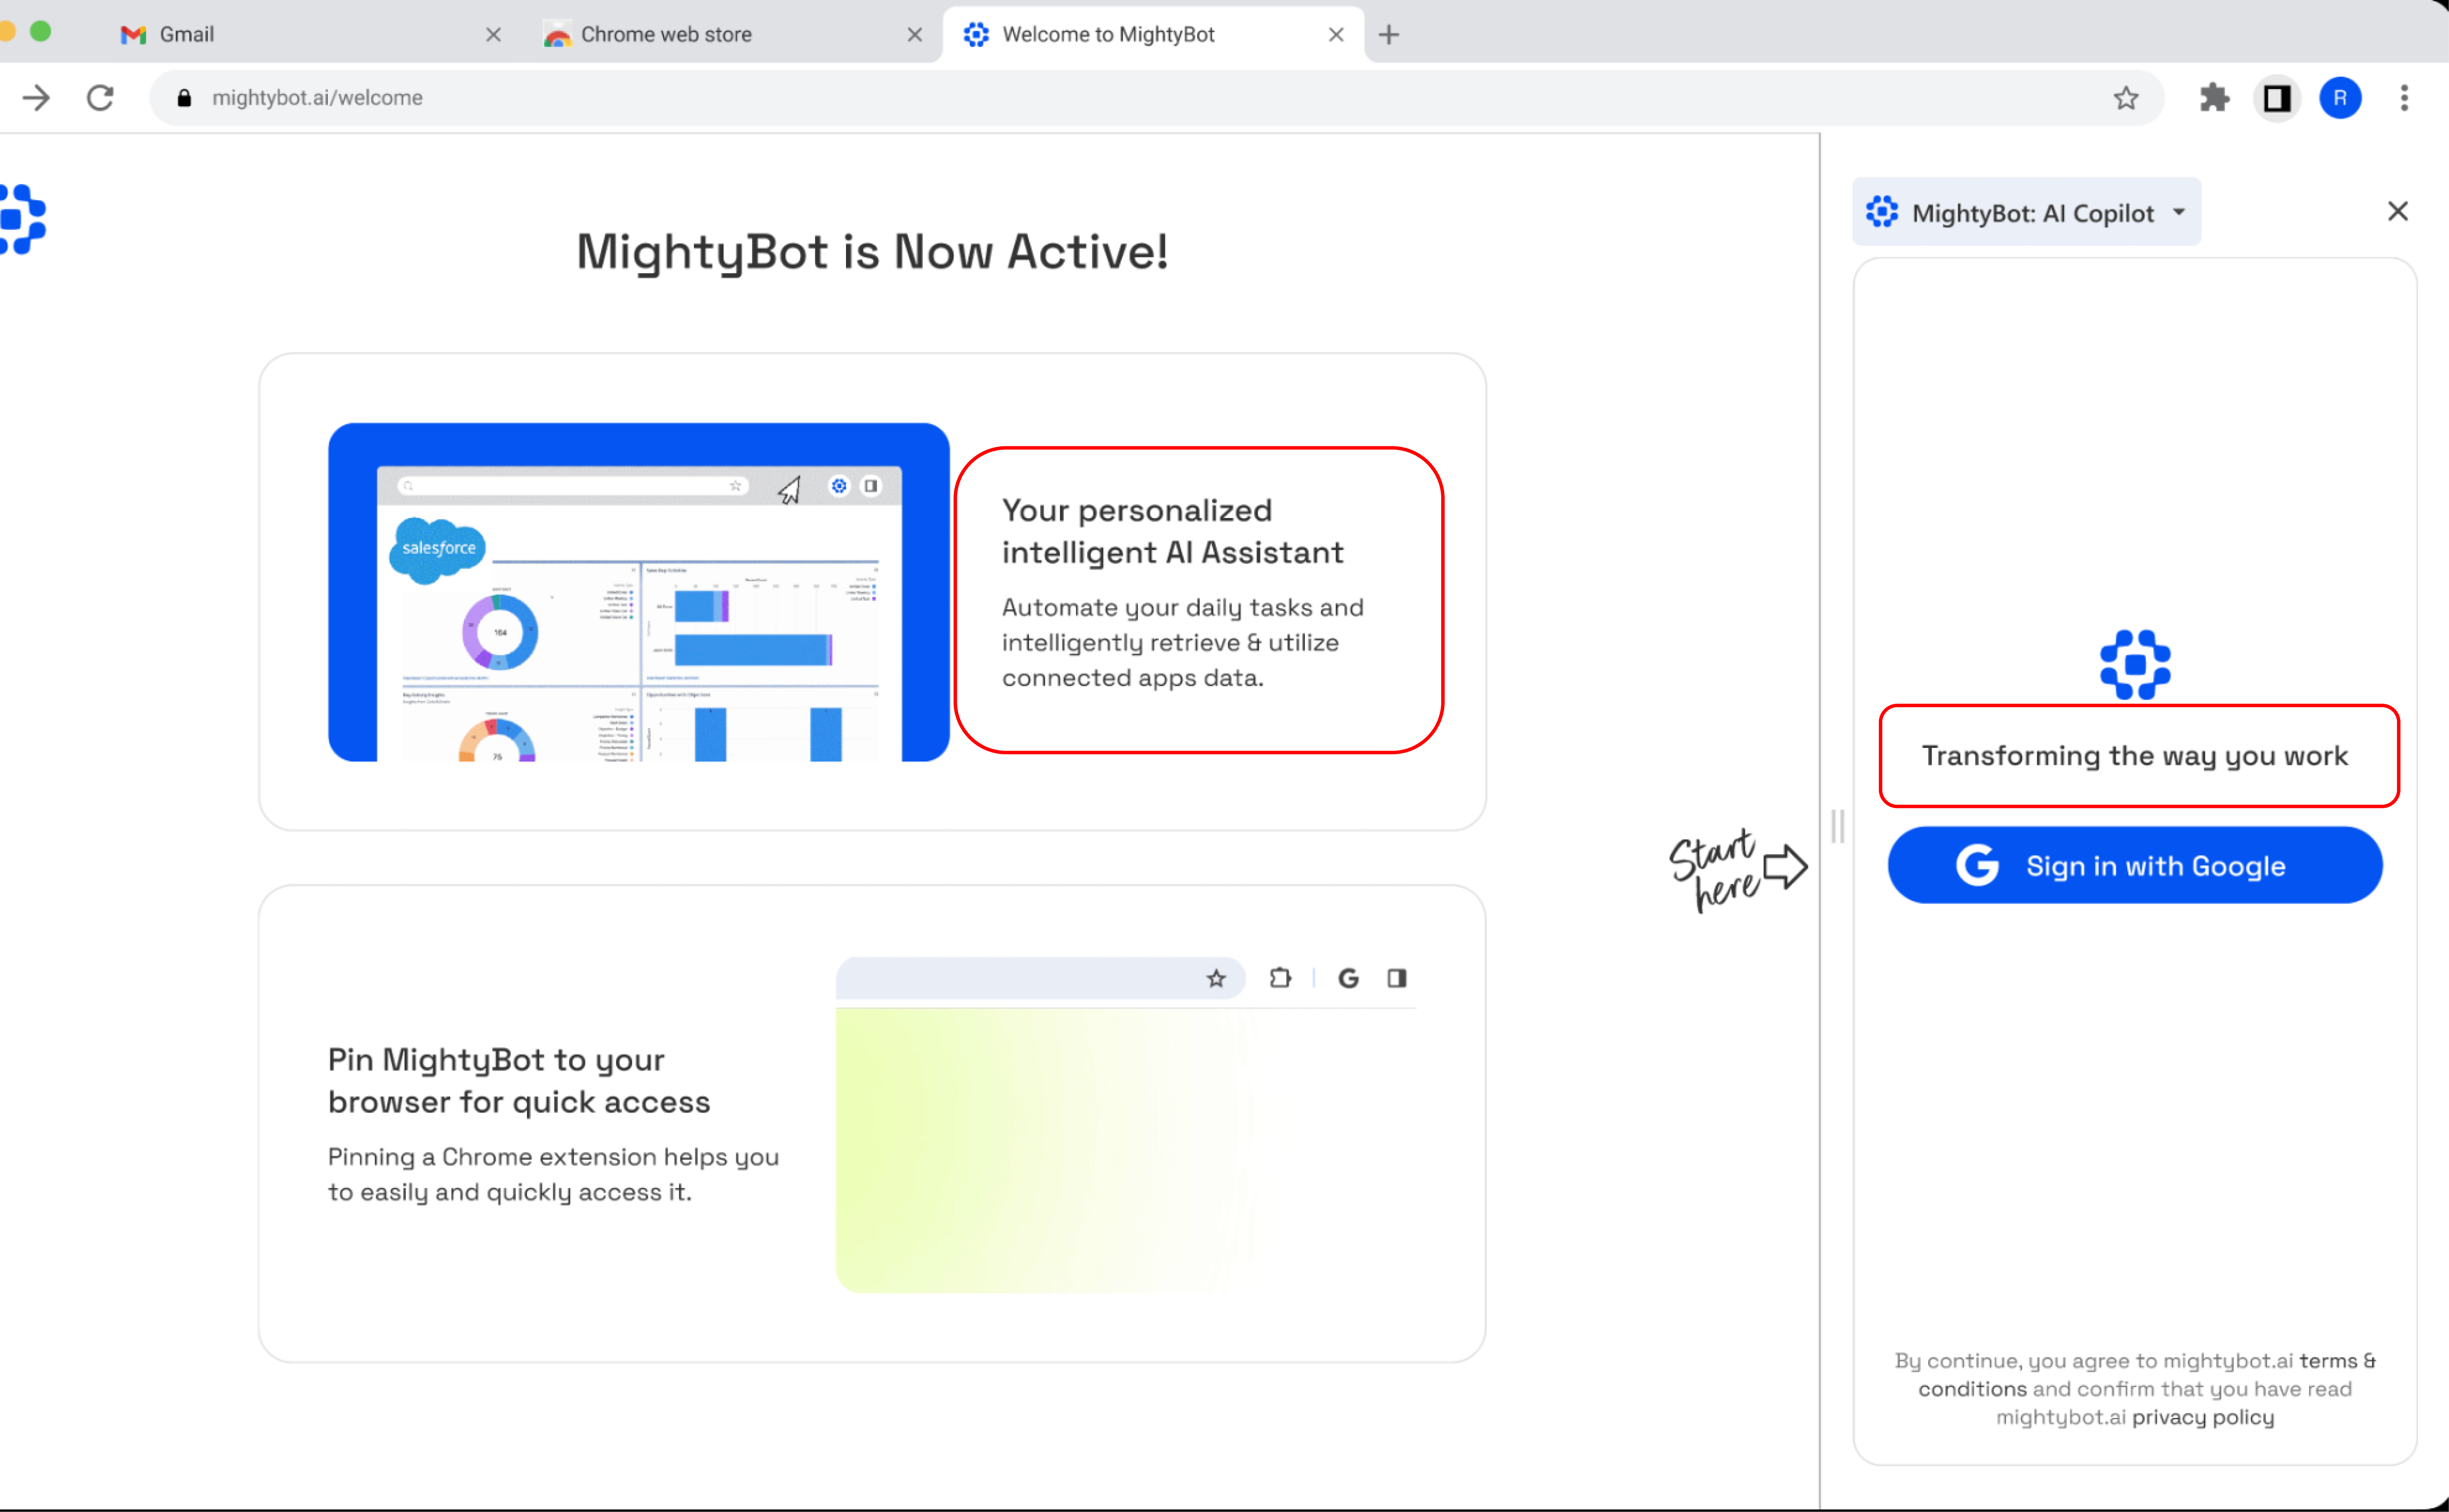Open the Chrome three-dot menu

2404,98
